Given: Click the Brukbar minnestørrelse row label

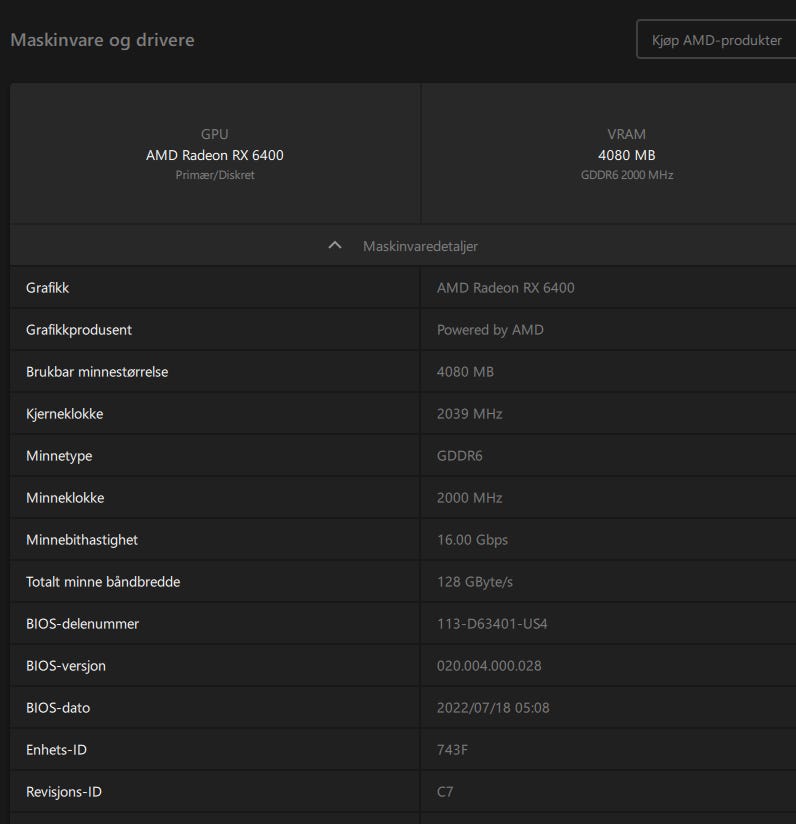Looking at the screenshot, I should [97, 372].
